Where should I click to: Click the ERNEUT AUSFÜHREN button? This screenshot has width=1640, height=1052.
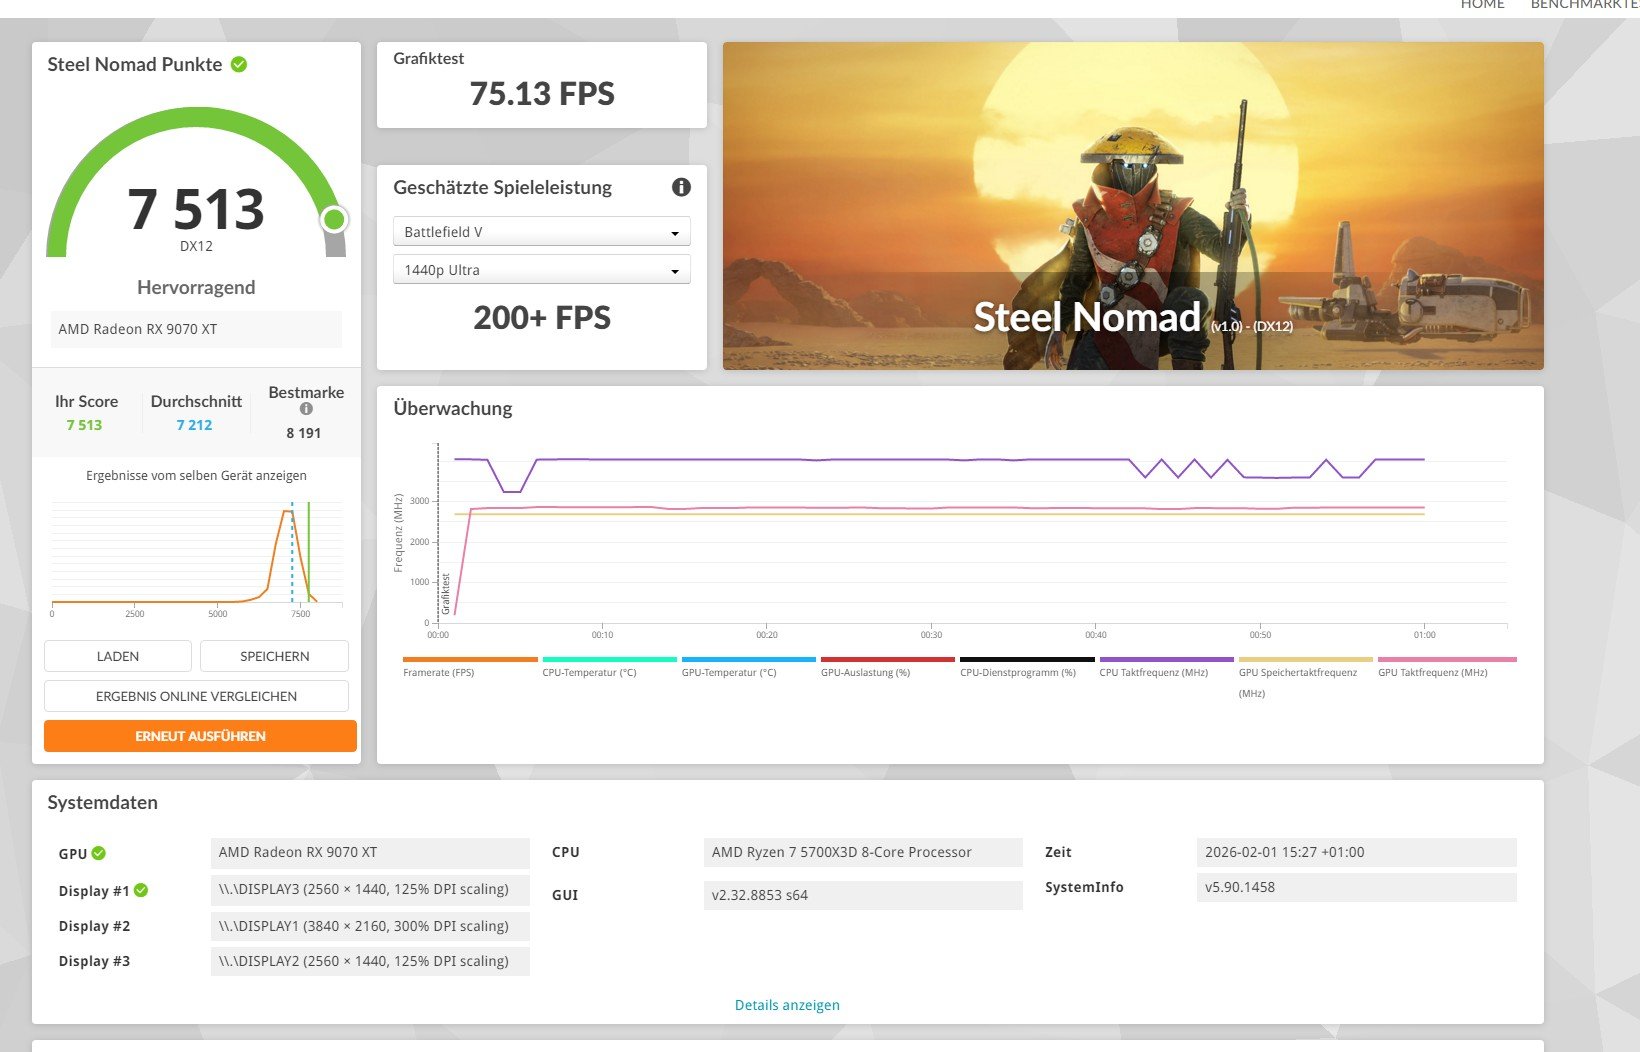(x=200, y=736)
